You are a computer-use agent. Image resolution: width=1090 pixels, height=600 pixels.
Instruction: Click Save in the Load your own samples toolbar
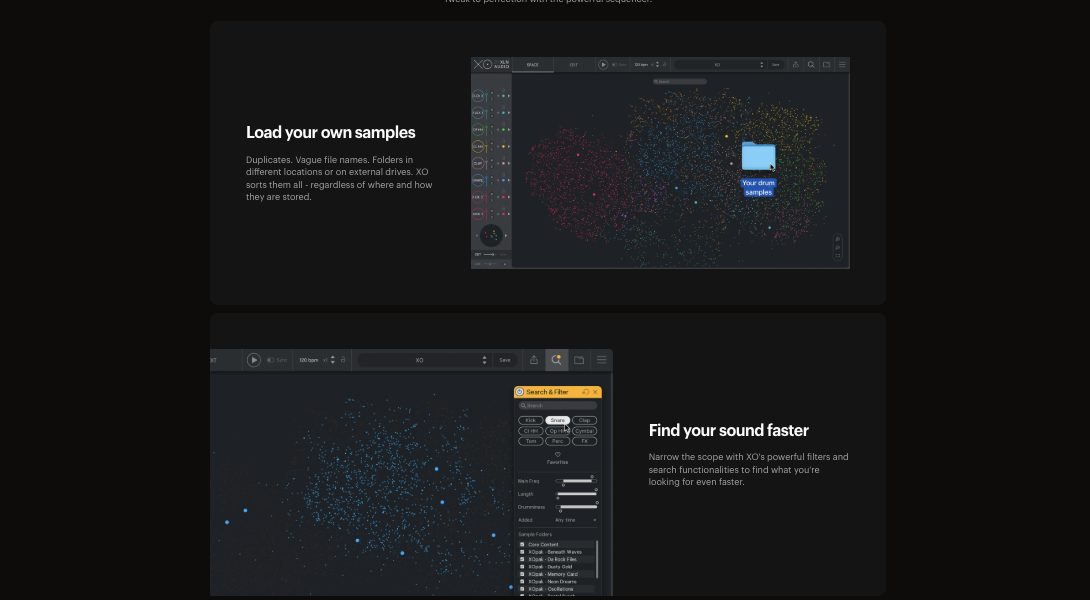point(776,65)
